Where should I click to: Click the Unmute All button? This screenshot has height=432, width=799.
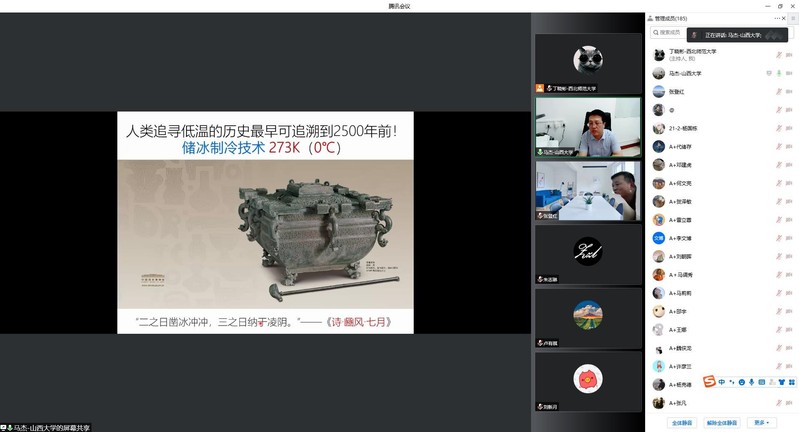pos(724,422)
